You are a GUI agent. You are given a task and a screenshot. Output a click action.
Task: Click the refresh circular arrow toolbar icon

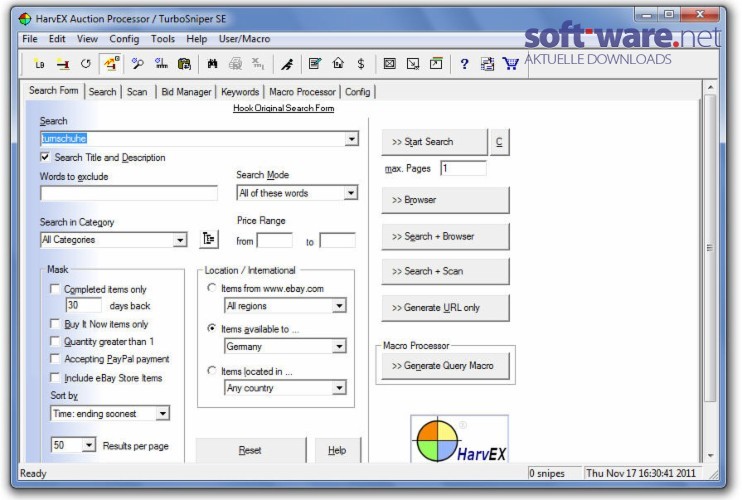tap(86, 64)
